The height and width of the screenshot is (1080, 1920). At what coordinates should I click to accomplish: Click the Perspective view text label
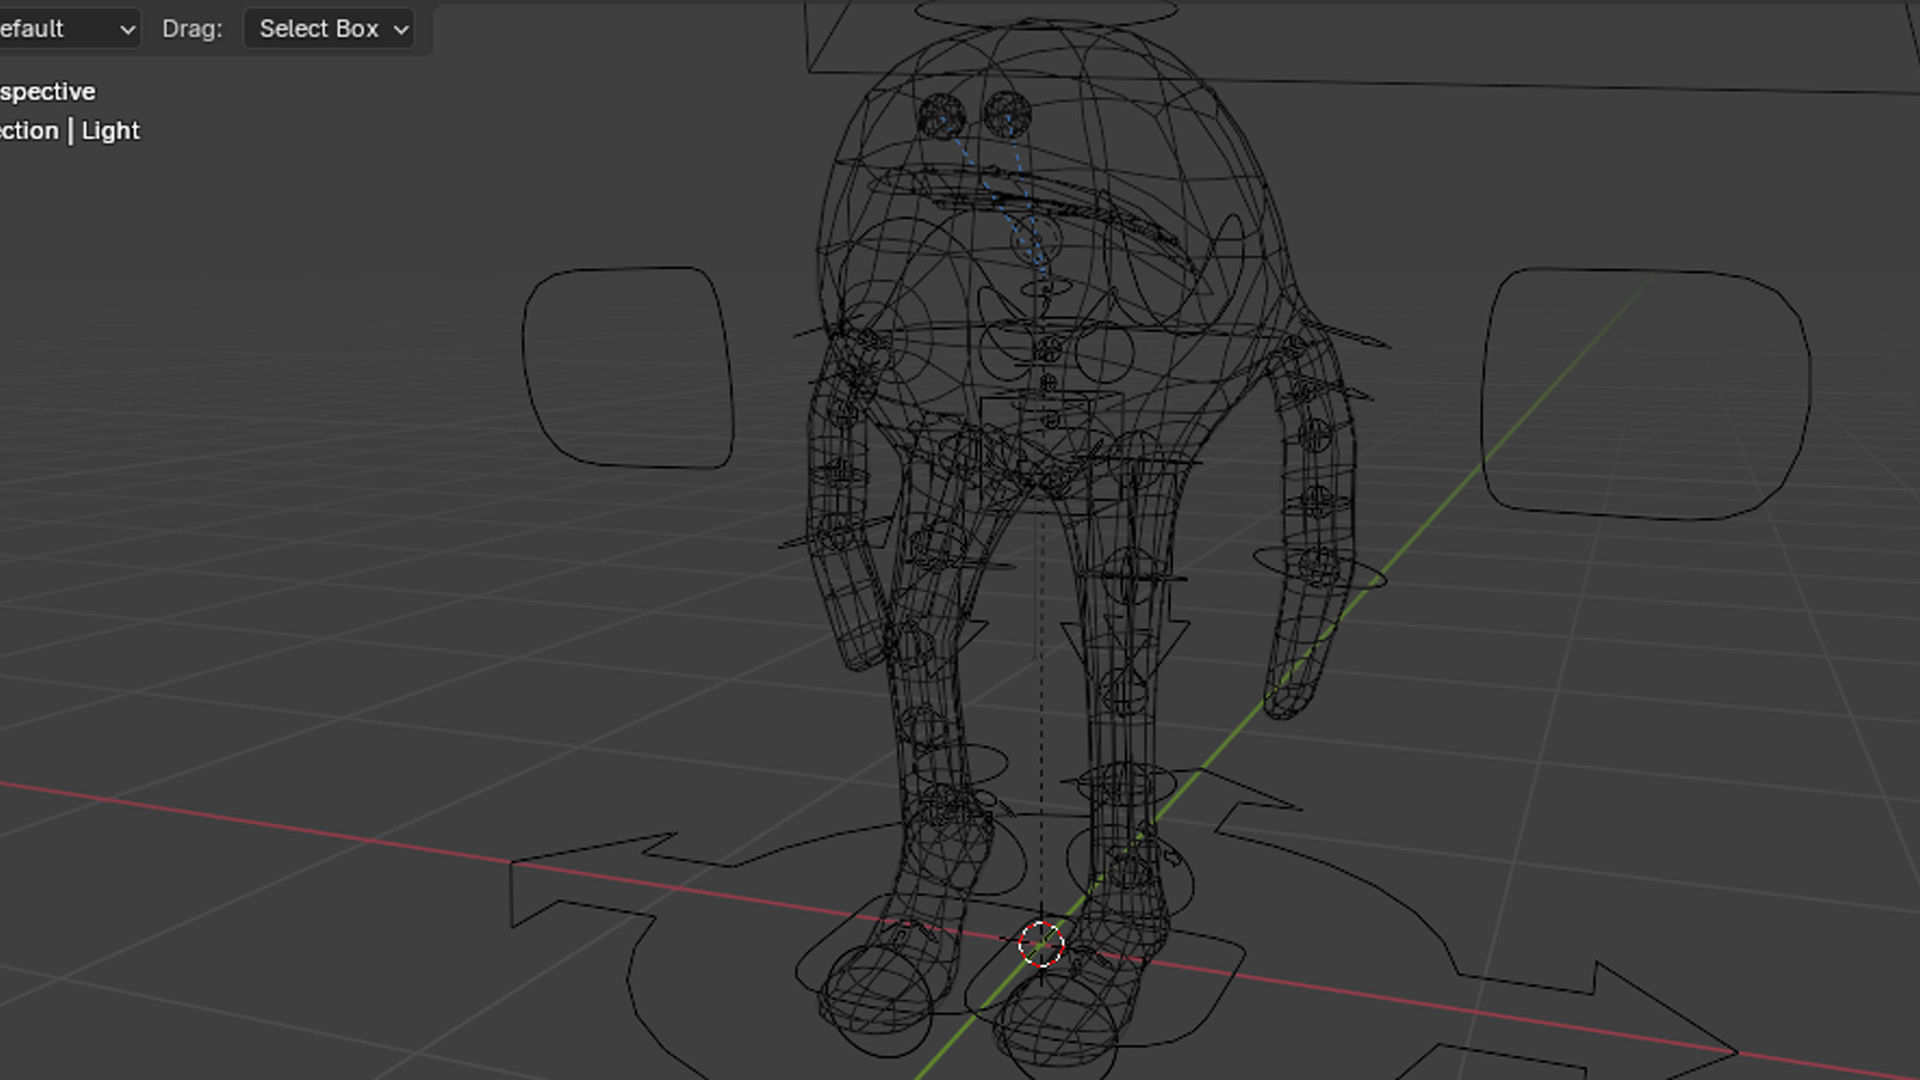(x=48, y=92)
